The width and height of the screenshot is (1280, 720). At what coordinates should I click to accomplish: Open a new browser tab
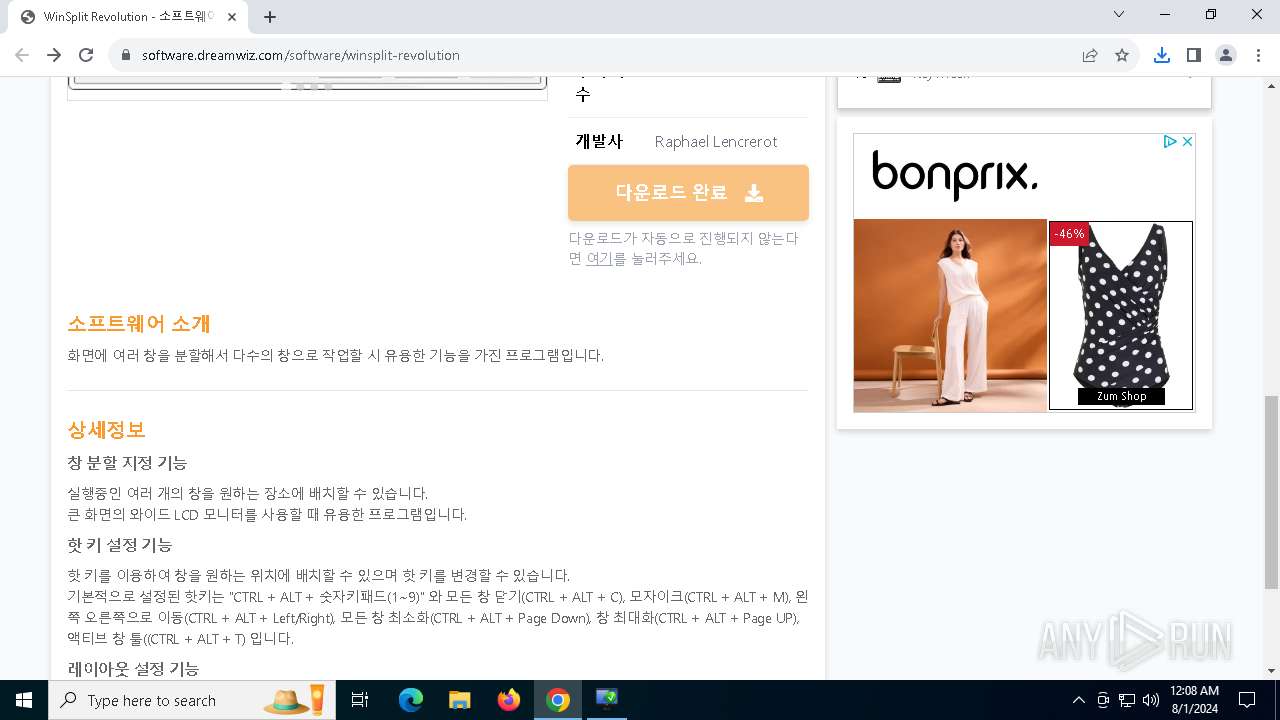(x=270, y=17)
